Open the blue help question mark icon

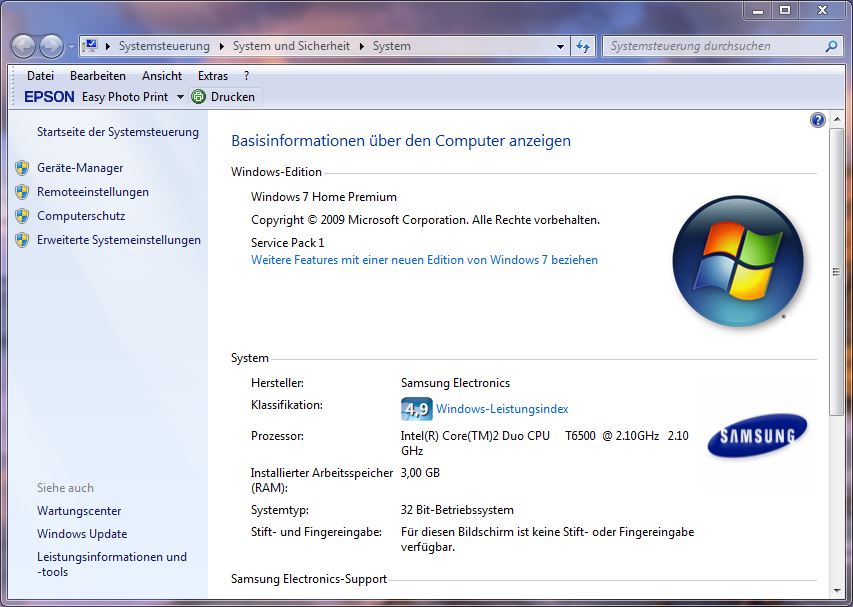click(x=818, y=120)
